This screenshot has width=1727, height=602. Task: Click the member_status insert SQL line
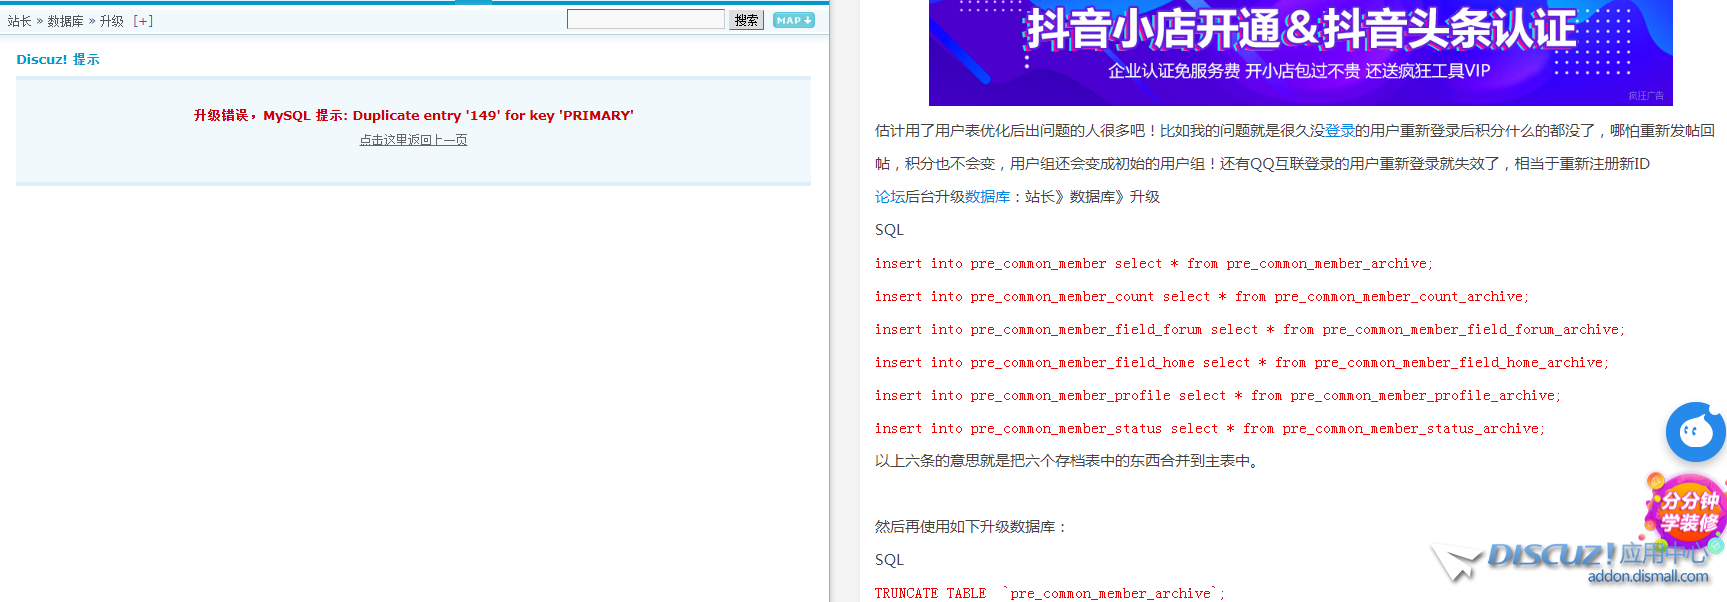pos(1210,429)
